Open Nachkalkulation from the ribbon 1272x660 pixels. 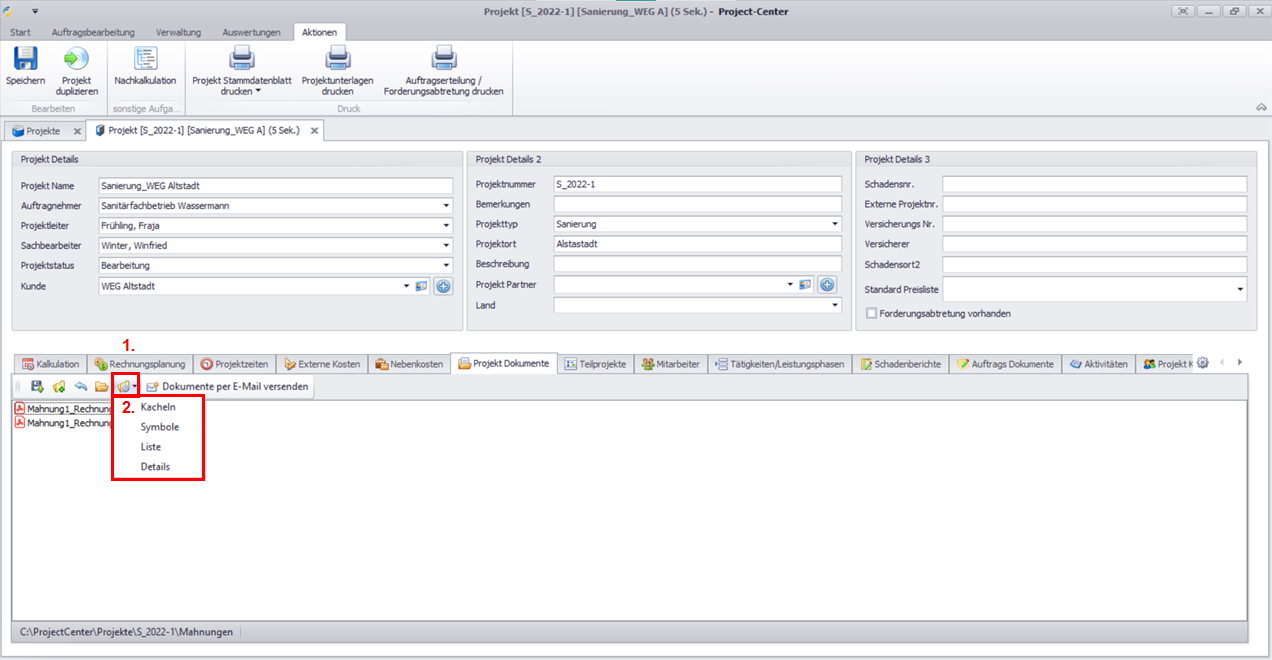(145, 60)
